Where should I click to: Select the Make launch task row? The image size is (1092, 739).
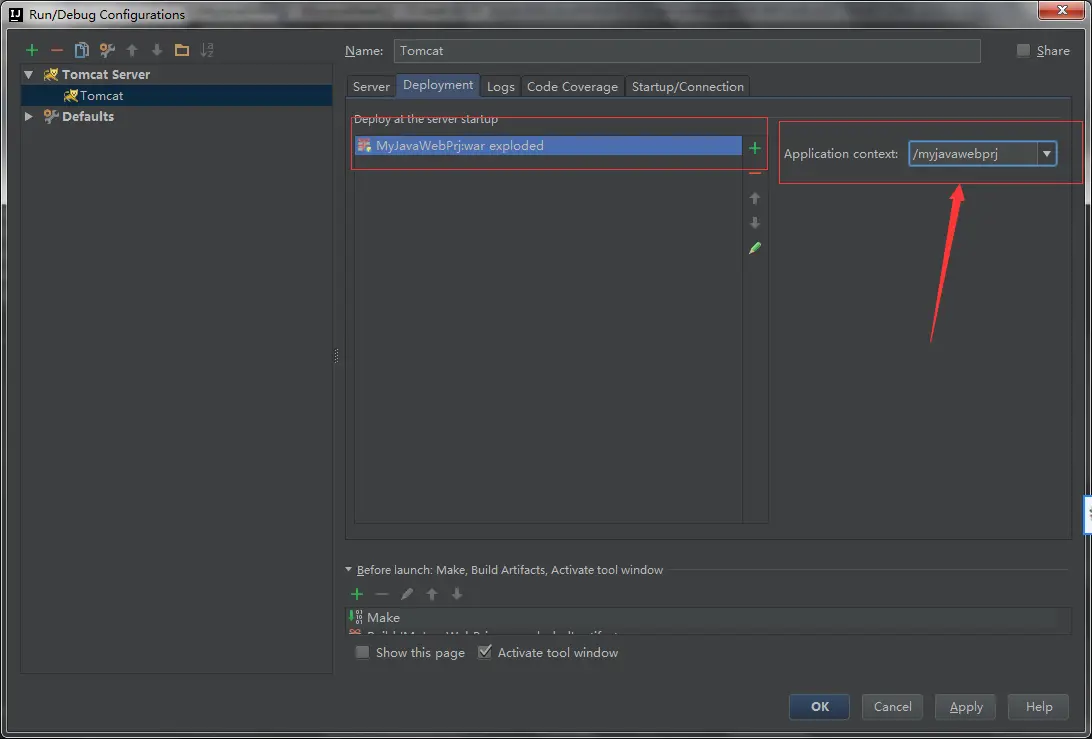(708, 617)
